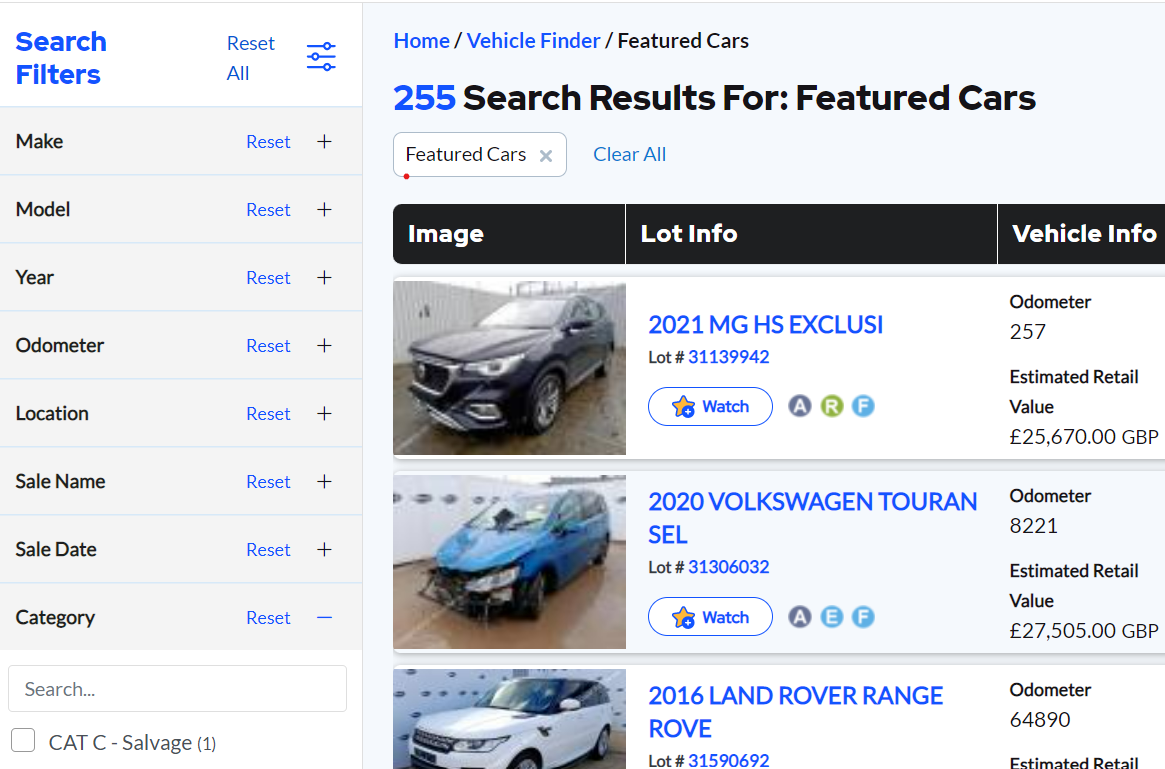Viewport: 1165px width, 769px height.
Task: Click the A badge on MG HS lot
Action: tap(799, 406)
